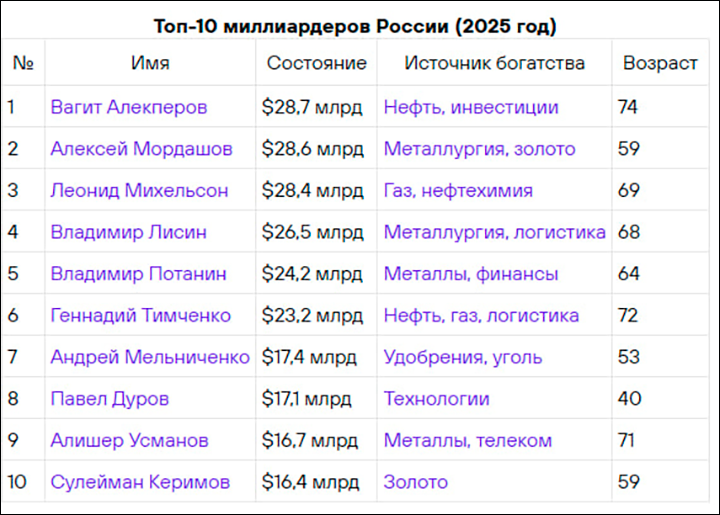Click the Металлургия, логистика link
Viewport: 720px width, 515px height.
tap(494, 232)
